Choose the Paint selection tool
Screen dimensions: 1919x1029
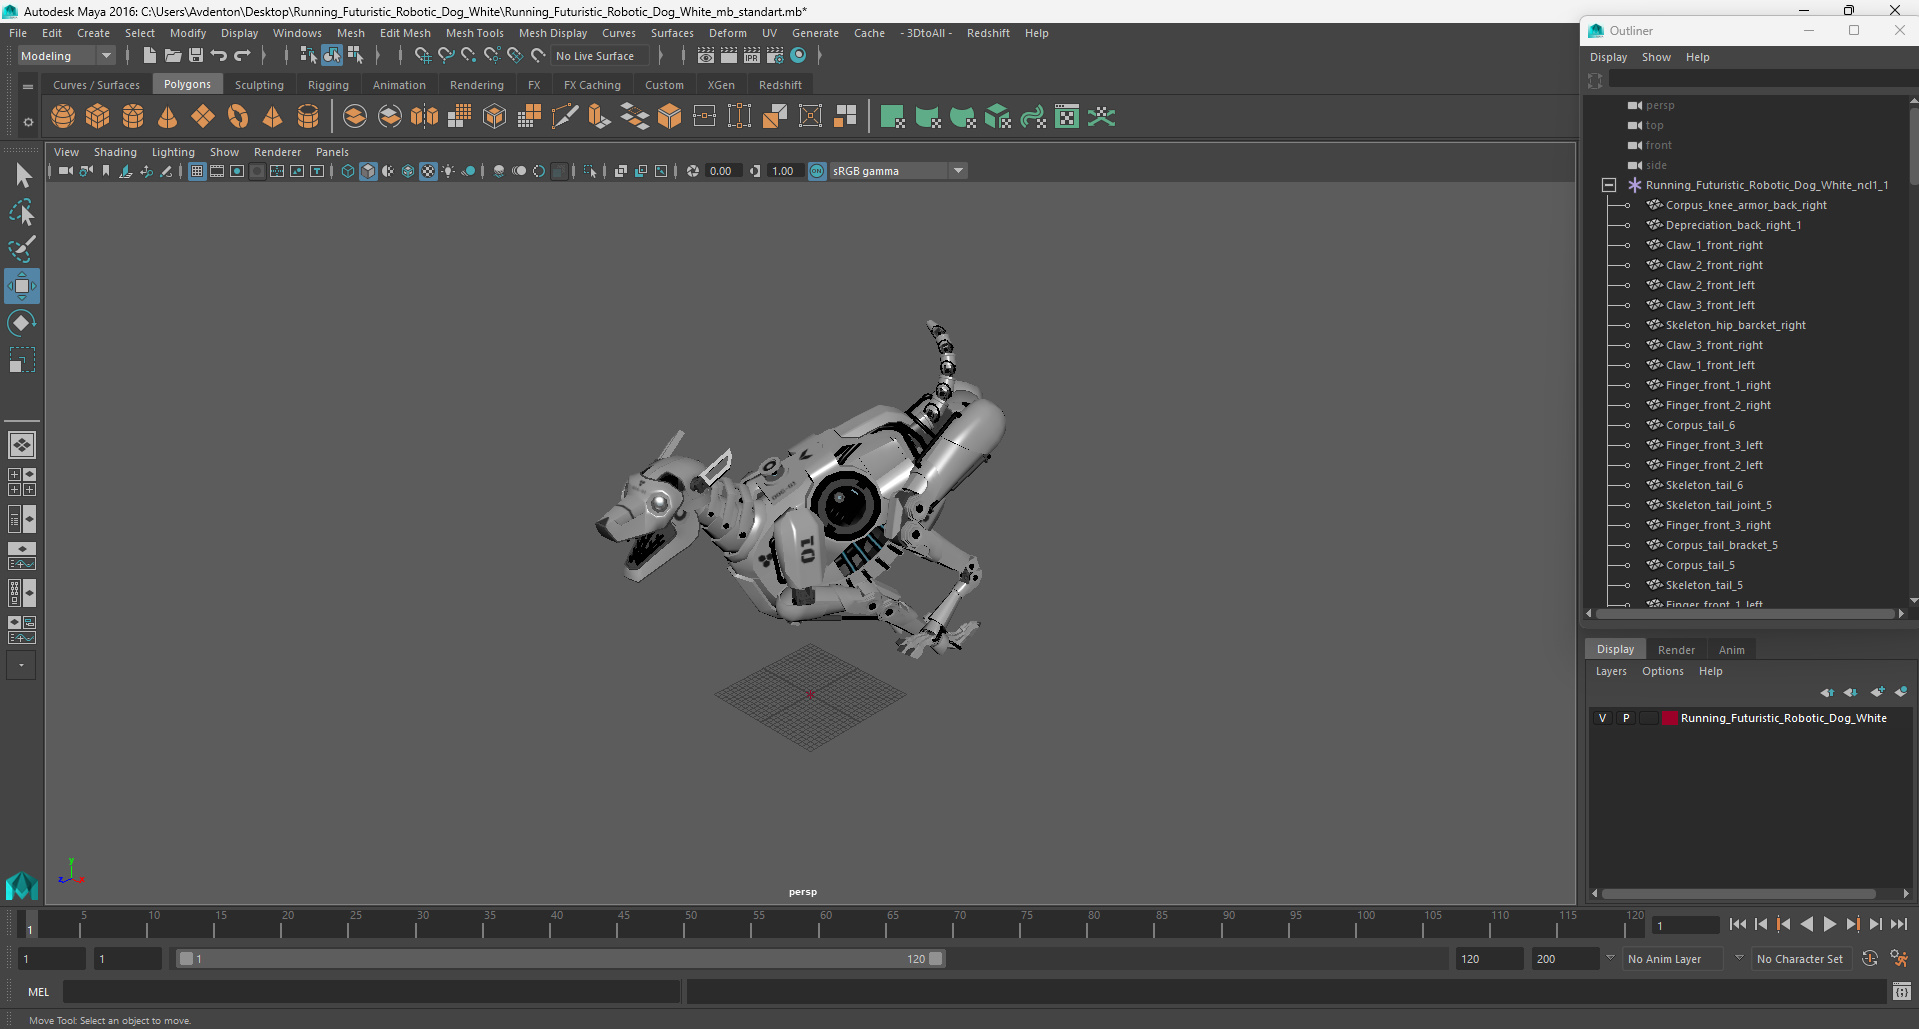pos(22,249)
